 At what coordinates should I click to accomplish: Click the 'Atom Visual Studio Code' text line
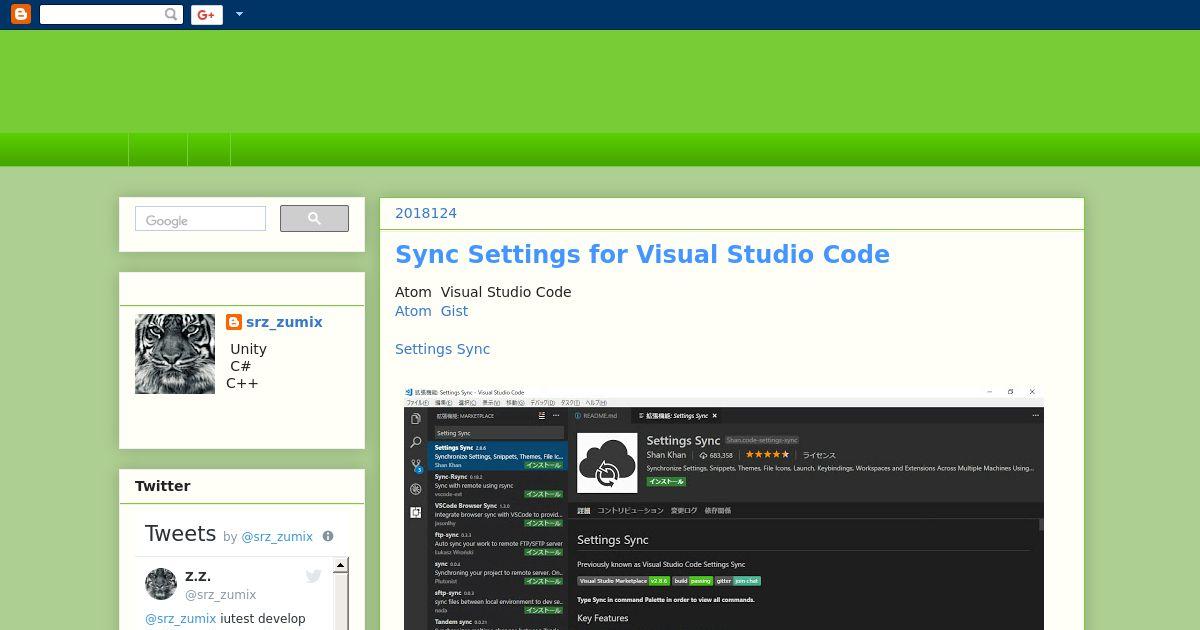tap(483, 292)
